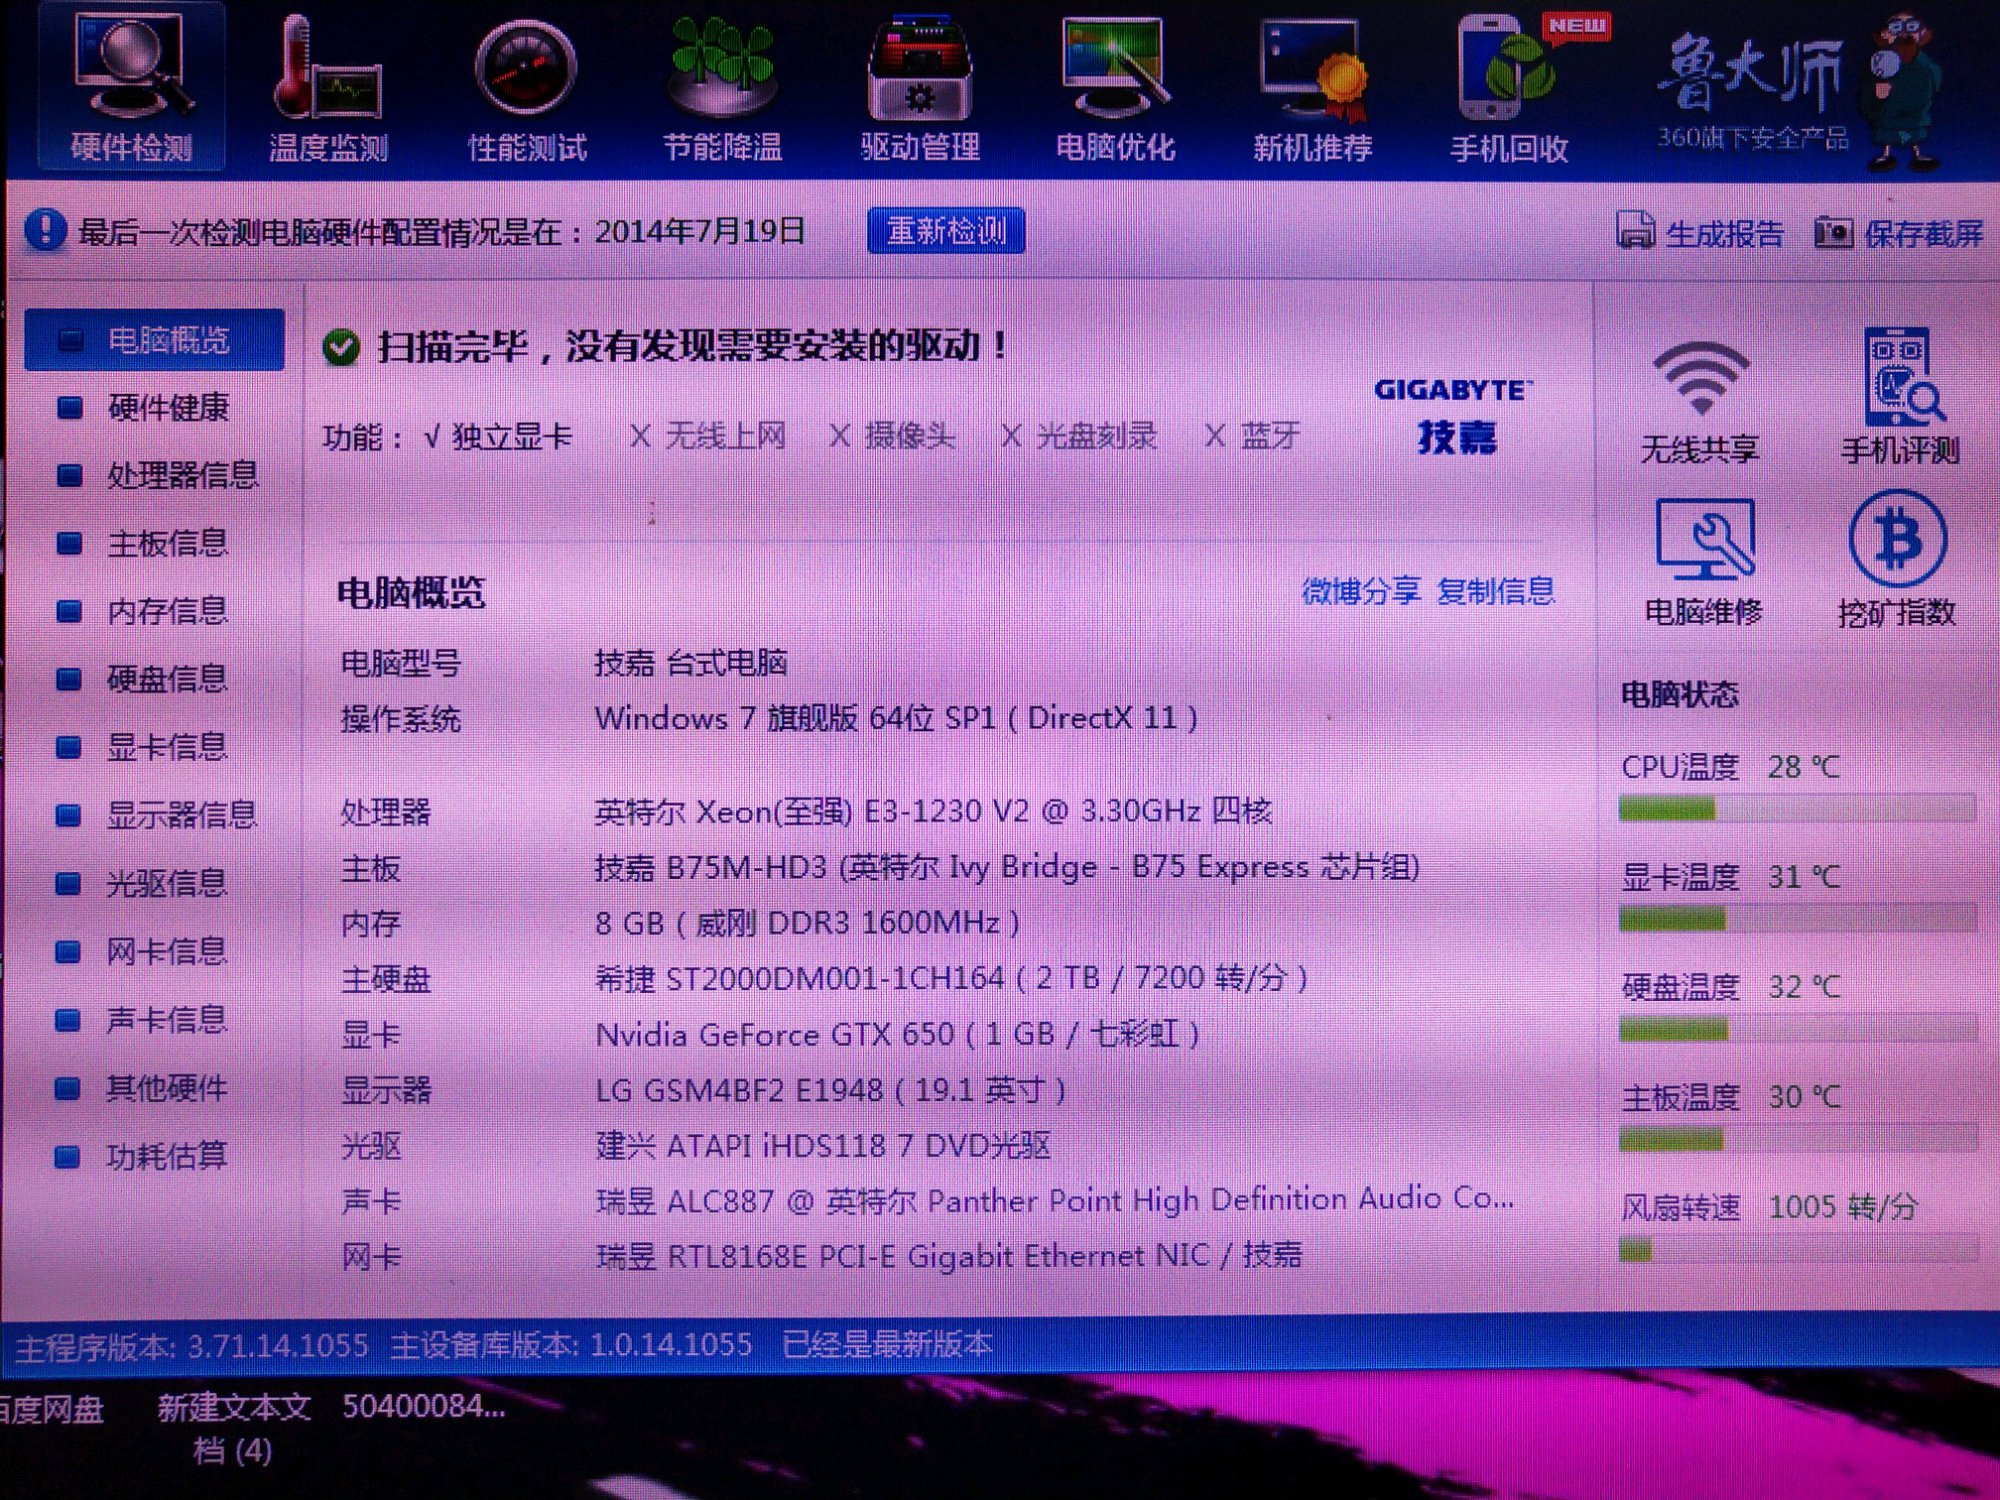
Task: Open the 50400084... desktop file
Action: 424,1407
